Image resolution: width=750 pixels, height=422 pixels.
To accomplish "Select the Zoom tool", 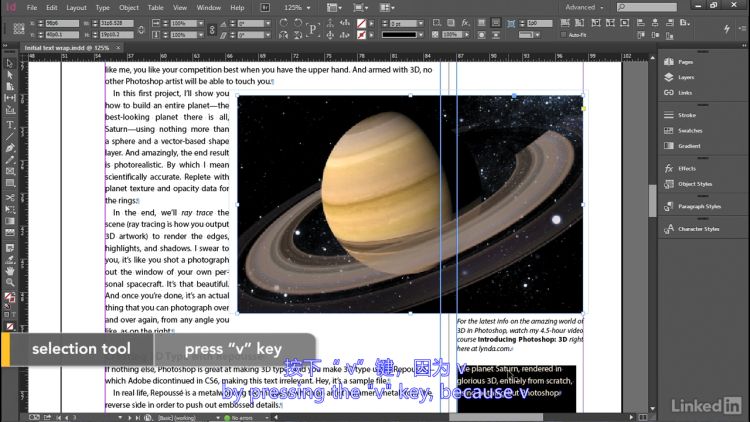I will [x=10, y=282].
